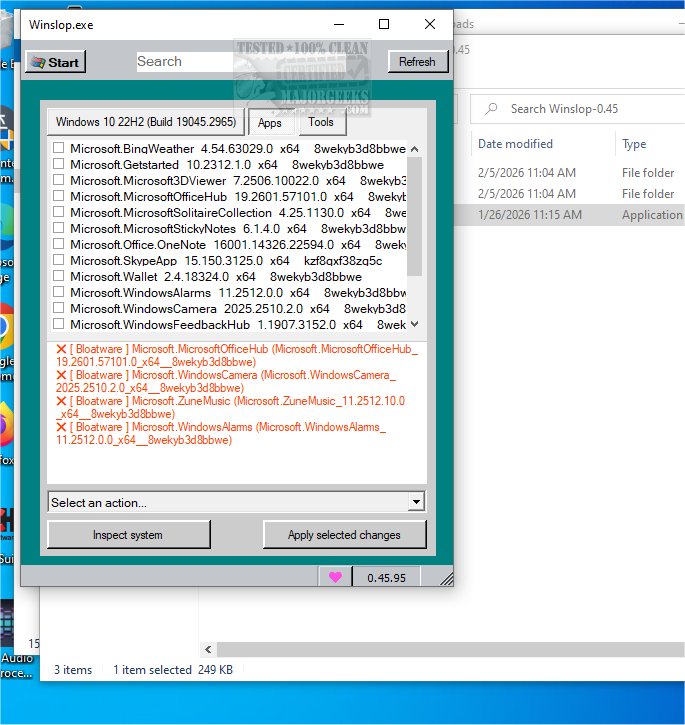Minimize the Winslop.exe window
Image resolution: width=685 pixels, height=725 pixels.
click(339, 24)
